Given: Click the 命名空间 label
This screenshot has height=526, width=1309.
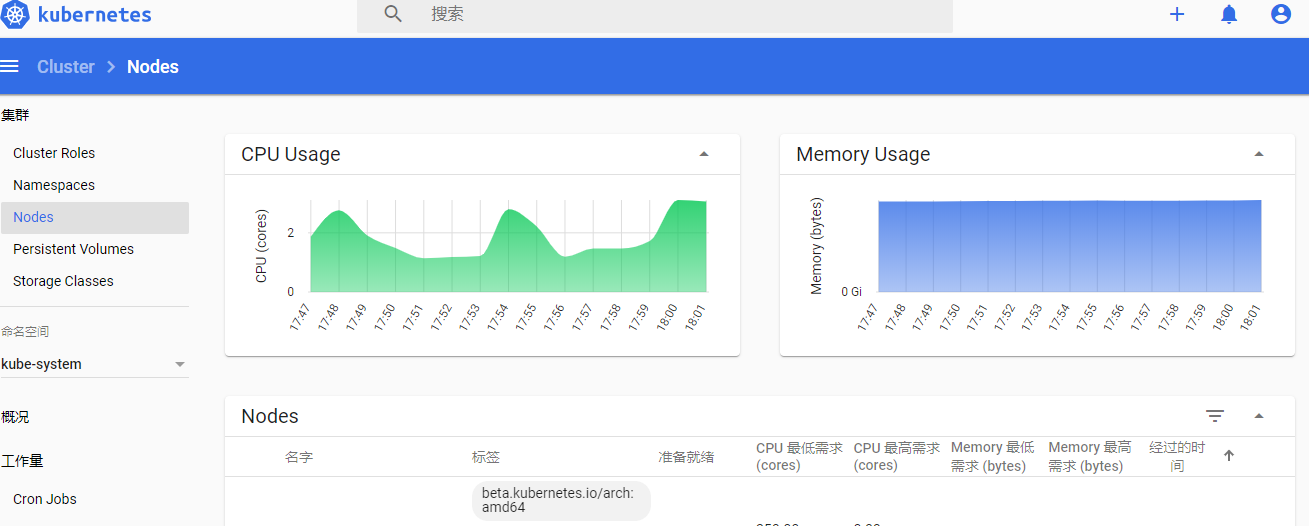Looking at the screenshot, I should pos(25,331).
